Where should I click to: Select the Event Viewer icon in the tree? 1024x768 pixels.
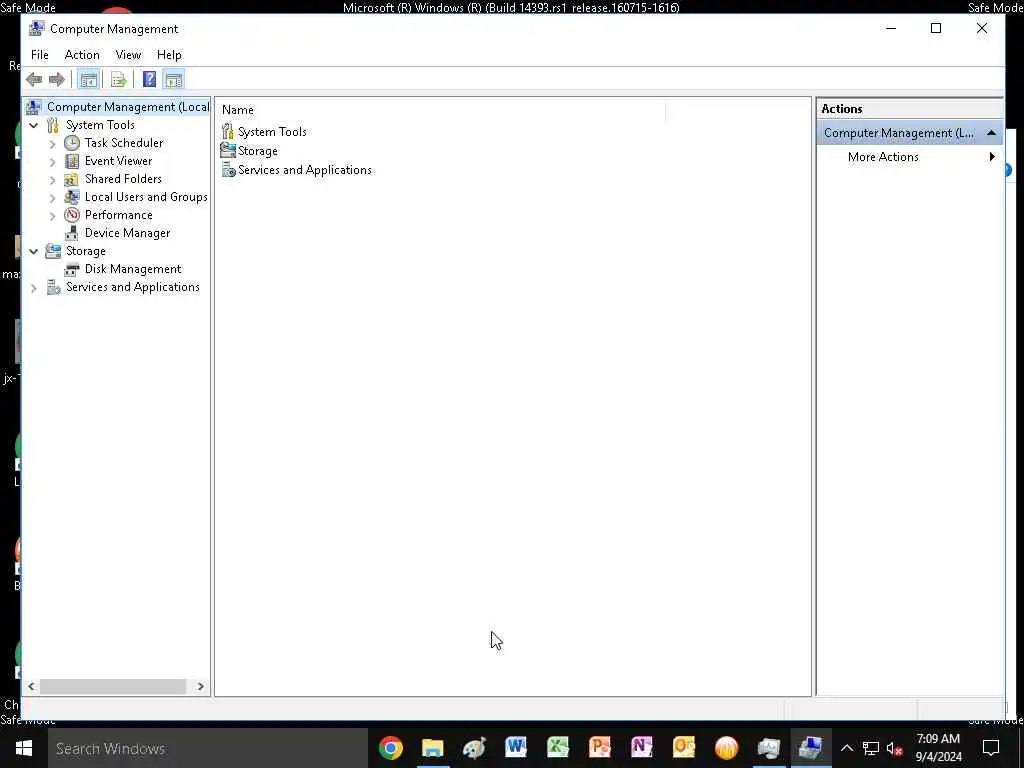pos(72,161)
